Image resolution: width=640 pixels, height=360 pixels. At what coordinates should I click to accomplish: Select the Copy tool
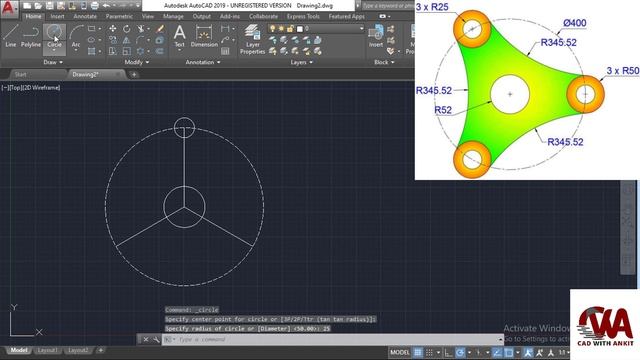click(x=113, y=40)
